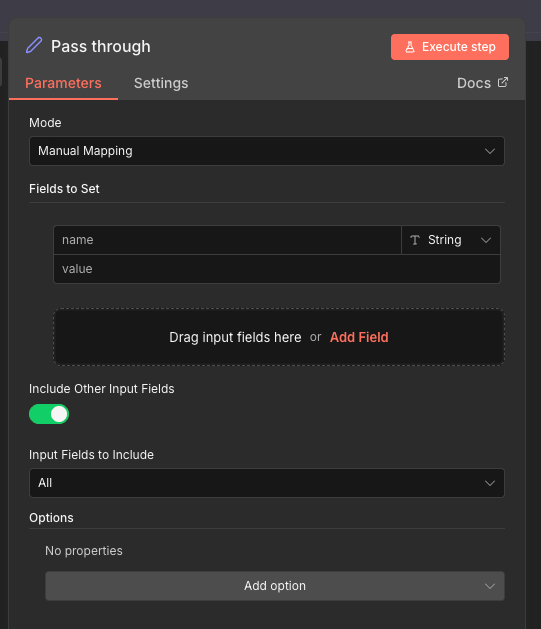Viewport: 541px width, 629px height.
Task: Click the chevron in Input Fields to Include
Action: click(490, 483)
